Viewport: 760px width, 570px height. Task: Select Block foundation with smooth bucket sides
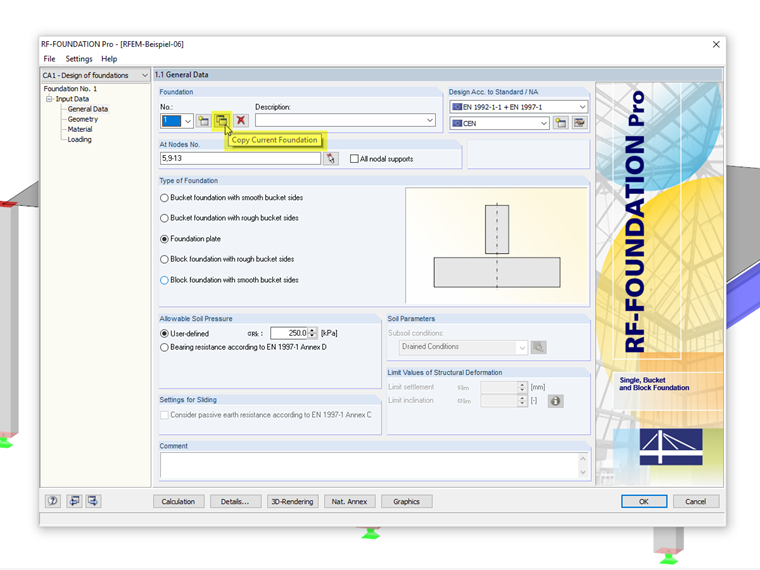tap(164, 280)
